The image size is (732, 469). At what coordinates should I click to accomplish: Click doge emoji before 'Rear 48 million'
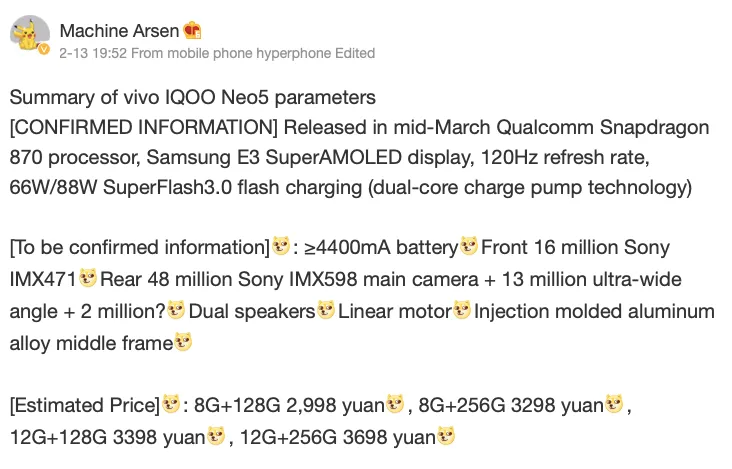(89, 278)
